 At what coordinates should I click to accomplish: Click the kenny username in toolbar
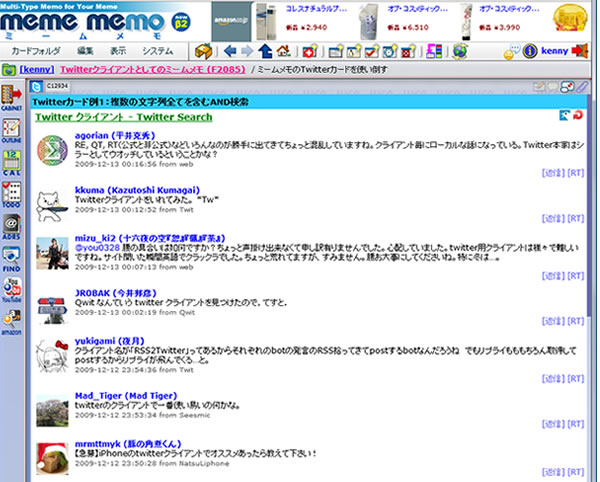[554, 51]
